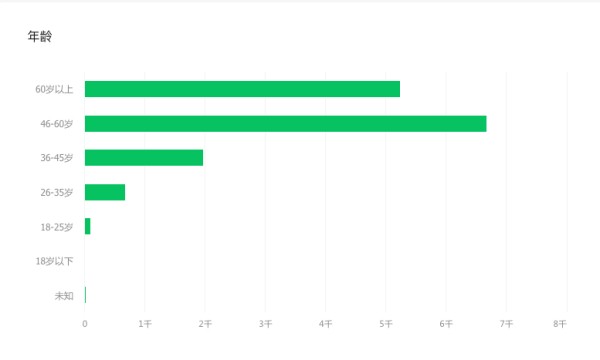Click the 5千 axis tick label
Viewport: 600px width, 360px height.
coord(386,324)
